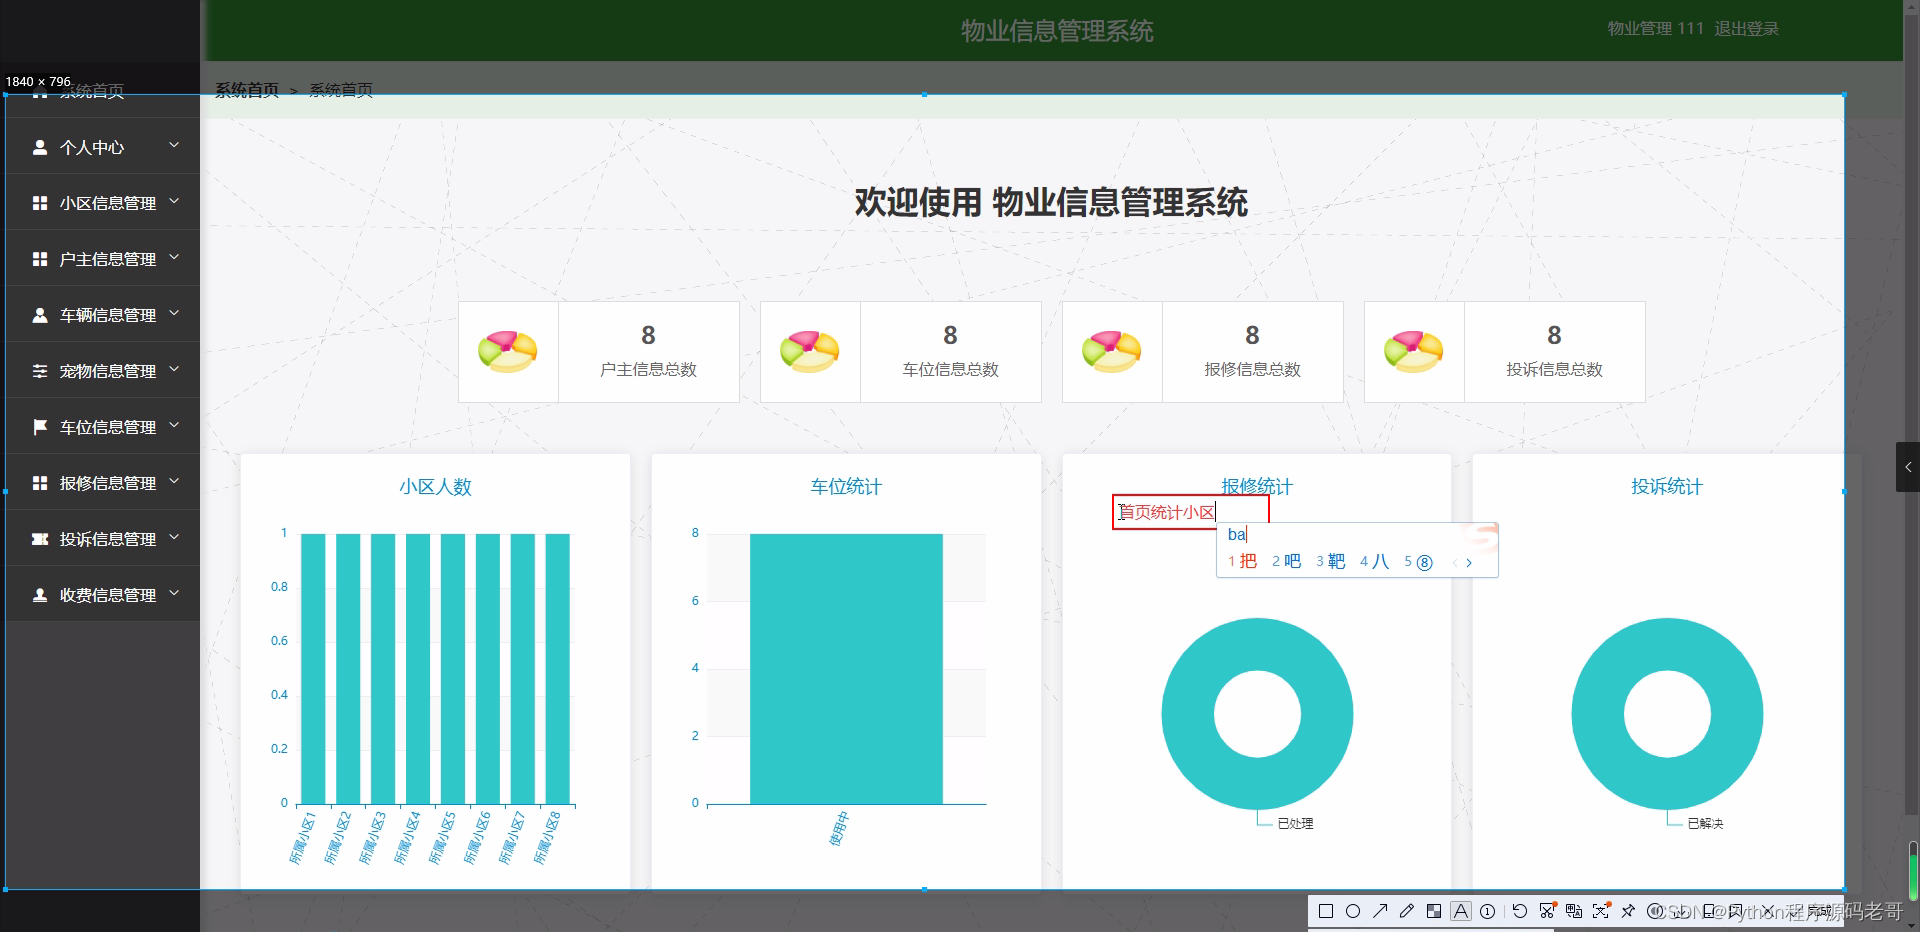This screenshot has height=932, width=1920.
Task: Select the numbered marker tool
Action: click(1488, 911)
